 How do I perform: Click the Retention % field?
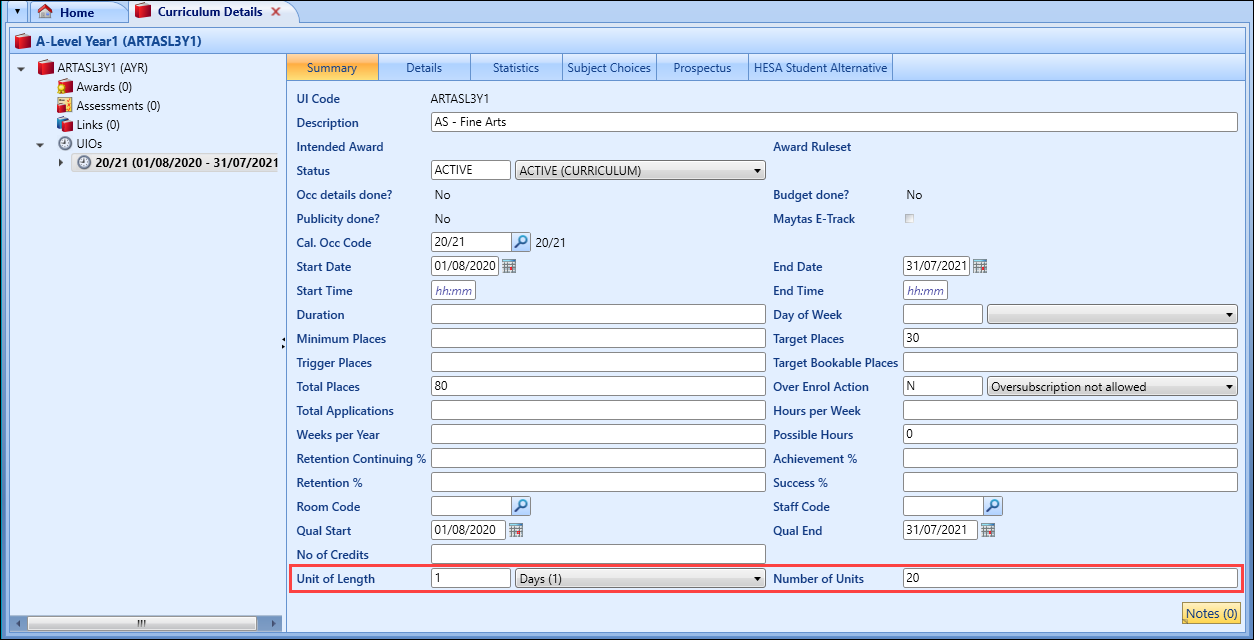pos(598,482)
